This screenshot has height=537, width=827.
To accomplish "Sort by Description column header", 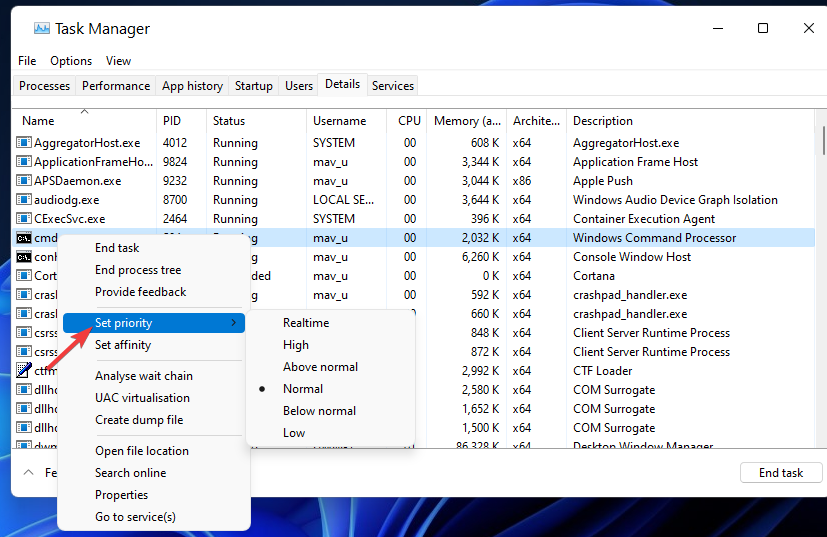I will pyautogui.click(x=691, y=121).
